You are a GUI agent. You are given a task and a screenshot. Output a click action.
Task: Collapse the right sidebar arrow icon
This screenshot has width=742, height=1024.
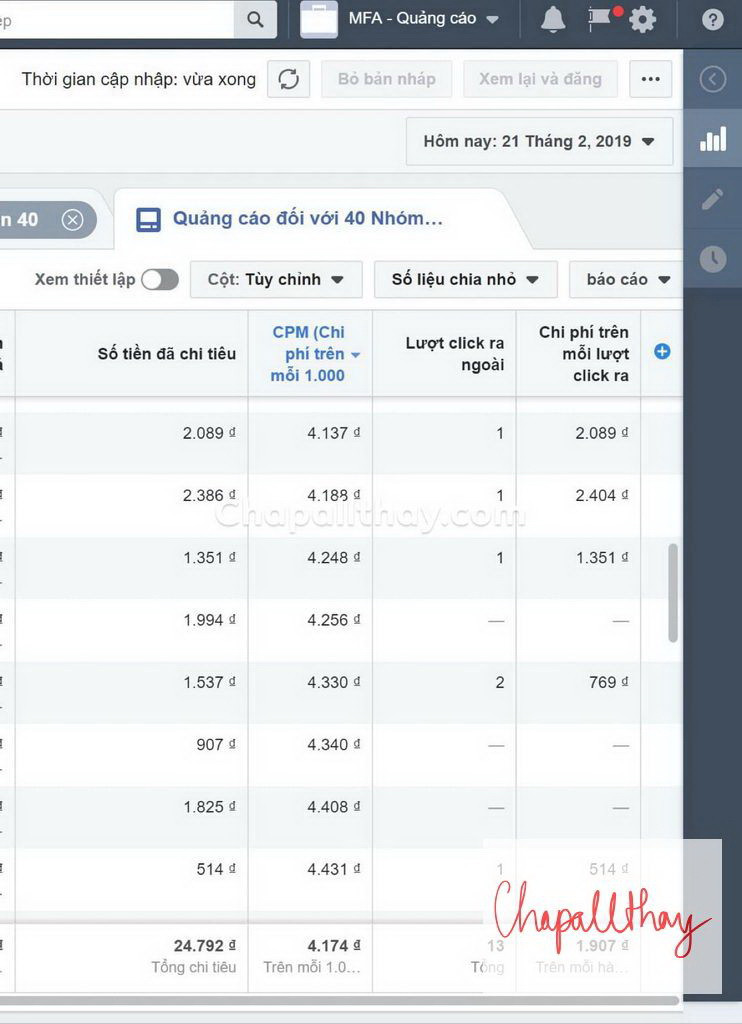coord(712,80)
